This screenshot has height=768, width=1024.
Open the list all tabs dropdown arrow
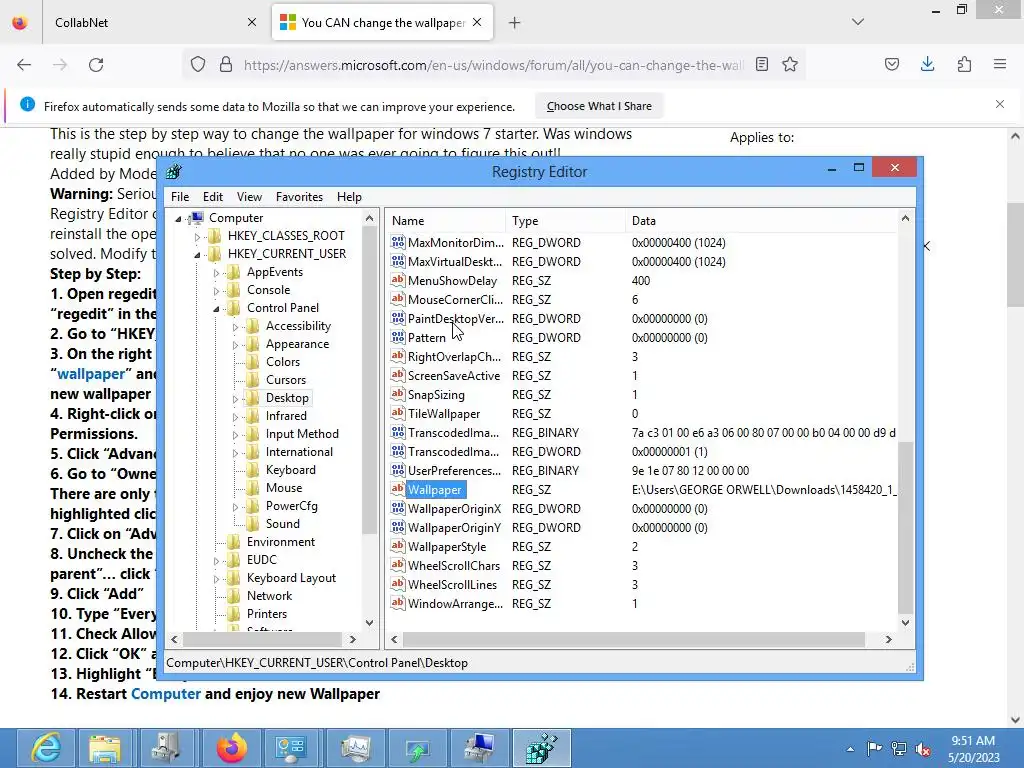(x=858, y=22)
